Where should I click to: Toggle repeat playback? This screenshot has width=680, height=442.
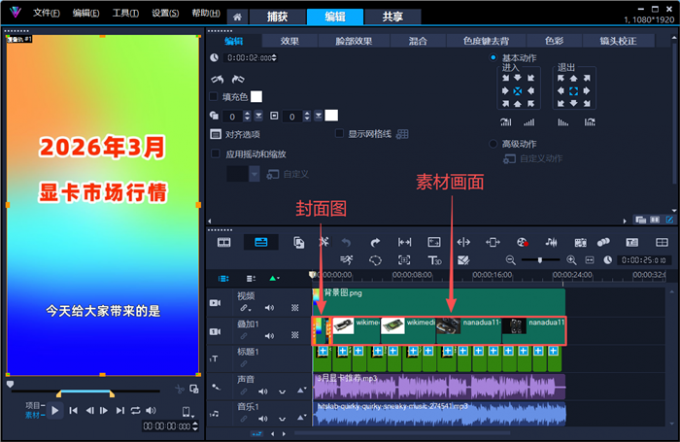click(x=135, y=410)
